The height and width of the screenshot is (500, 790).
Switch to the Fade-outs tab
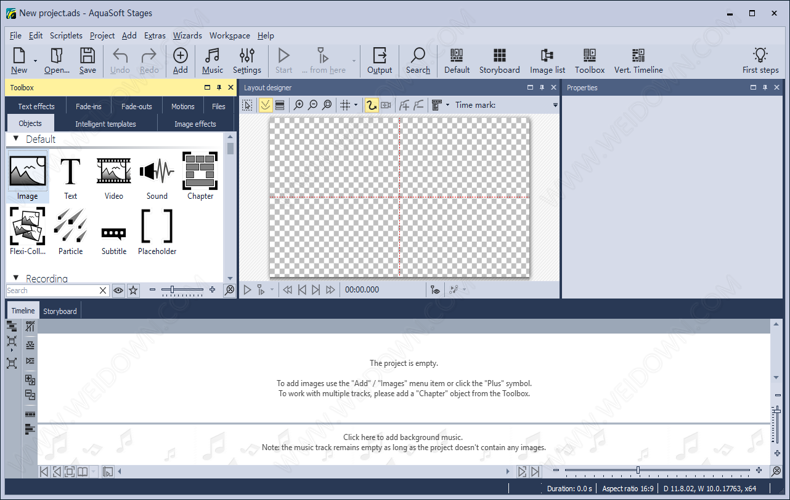click(137, 106)
